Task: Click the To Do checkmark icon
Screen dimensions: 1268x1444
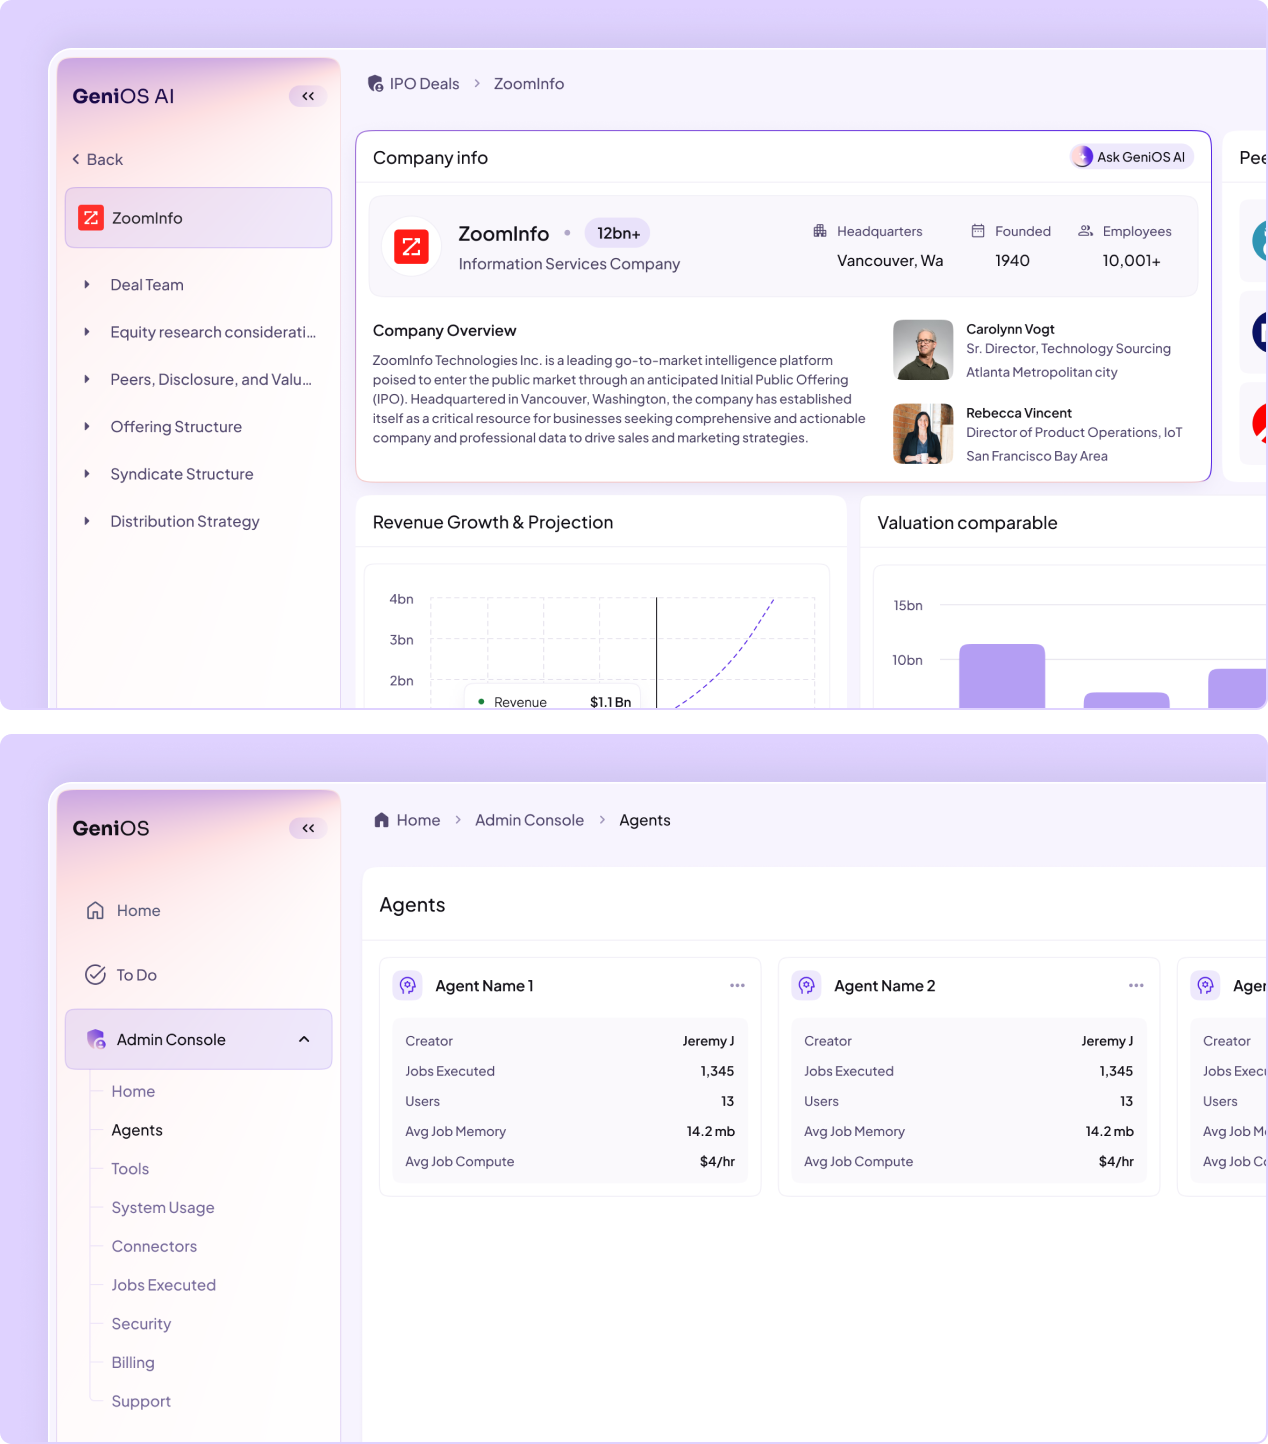Action: 95,975
